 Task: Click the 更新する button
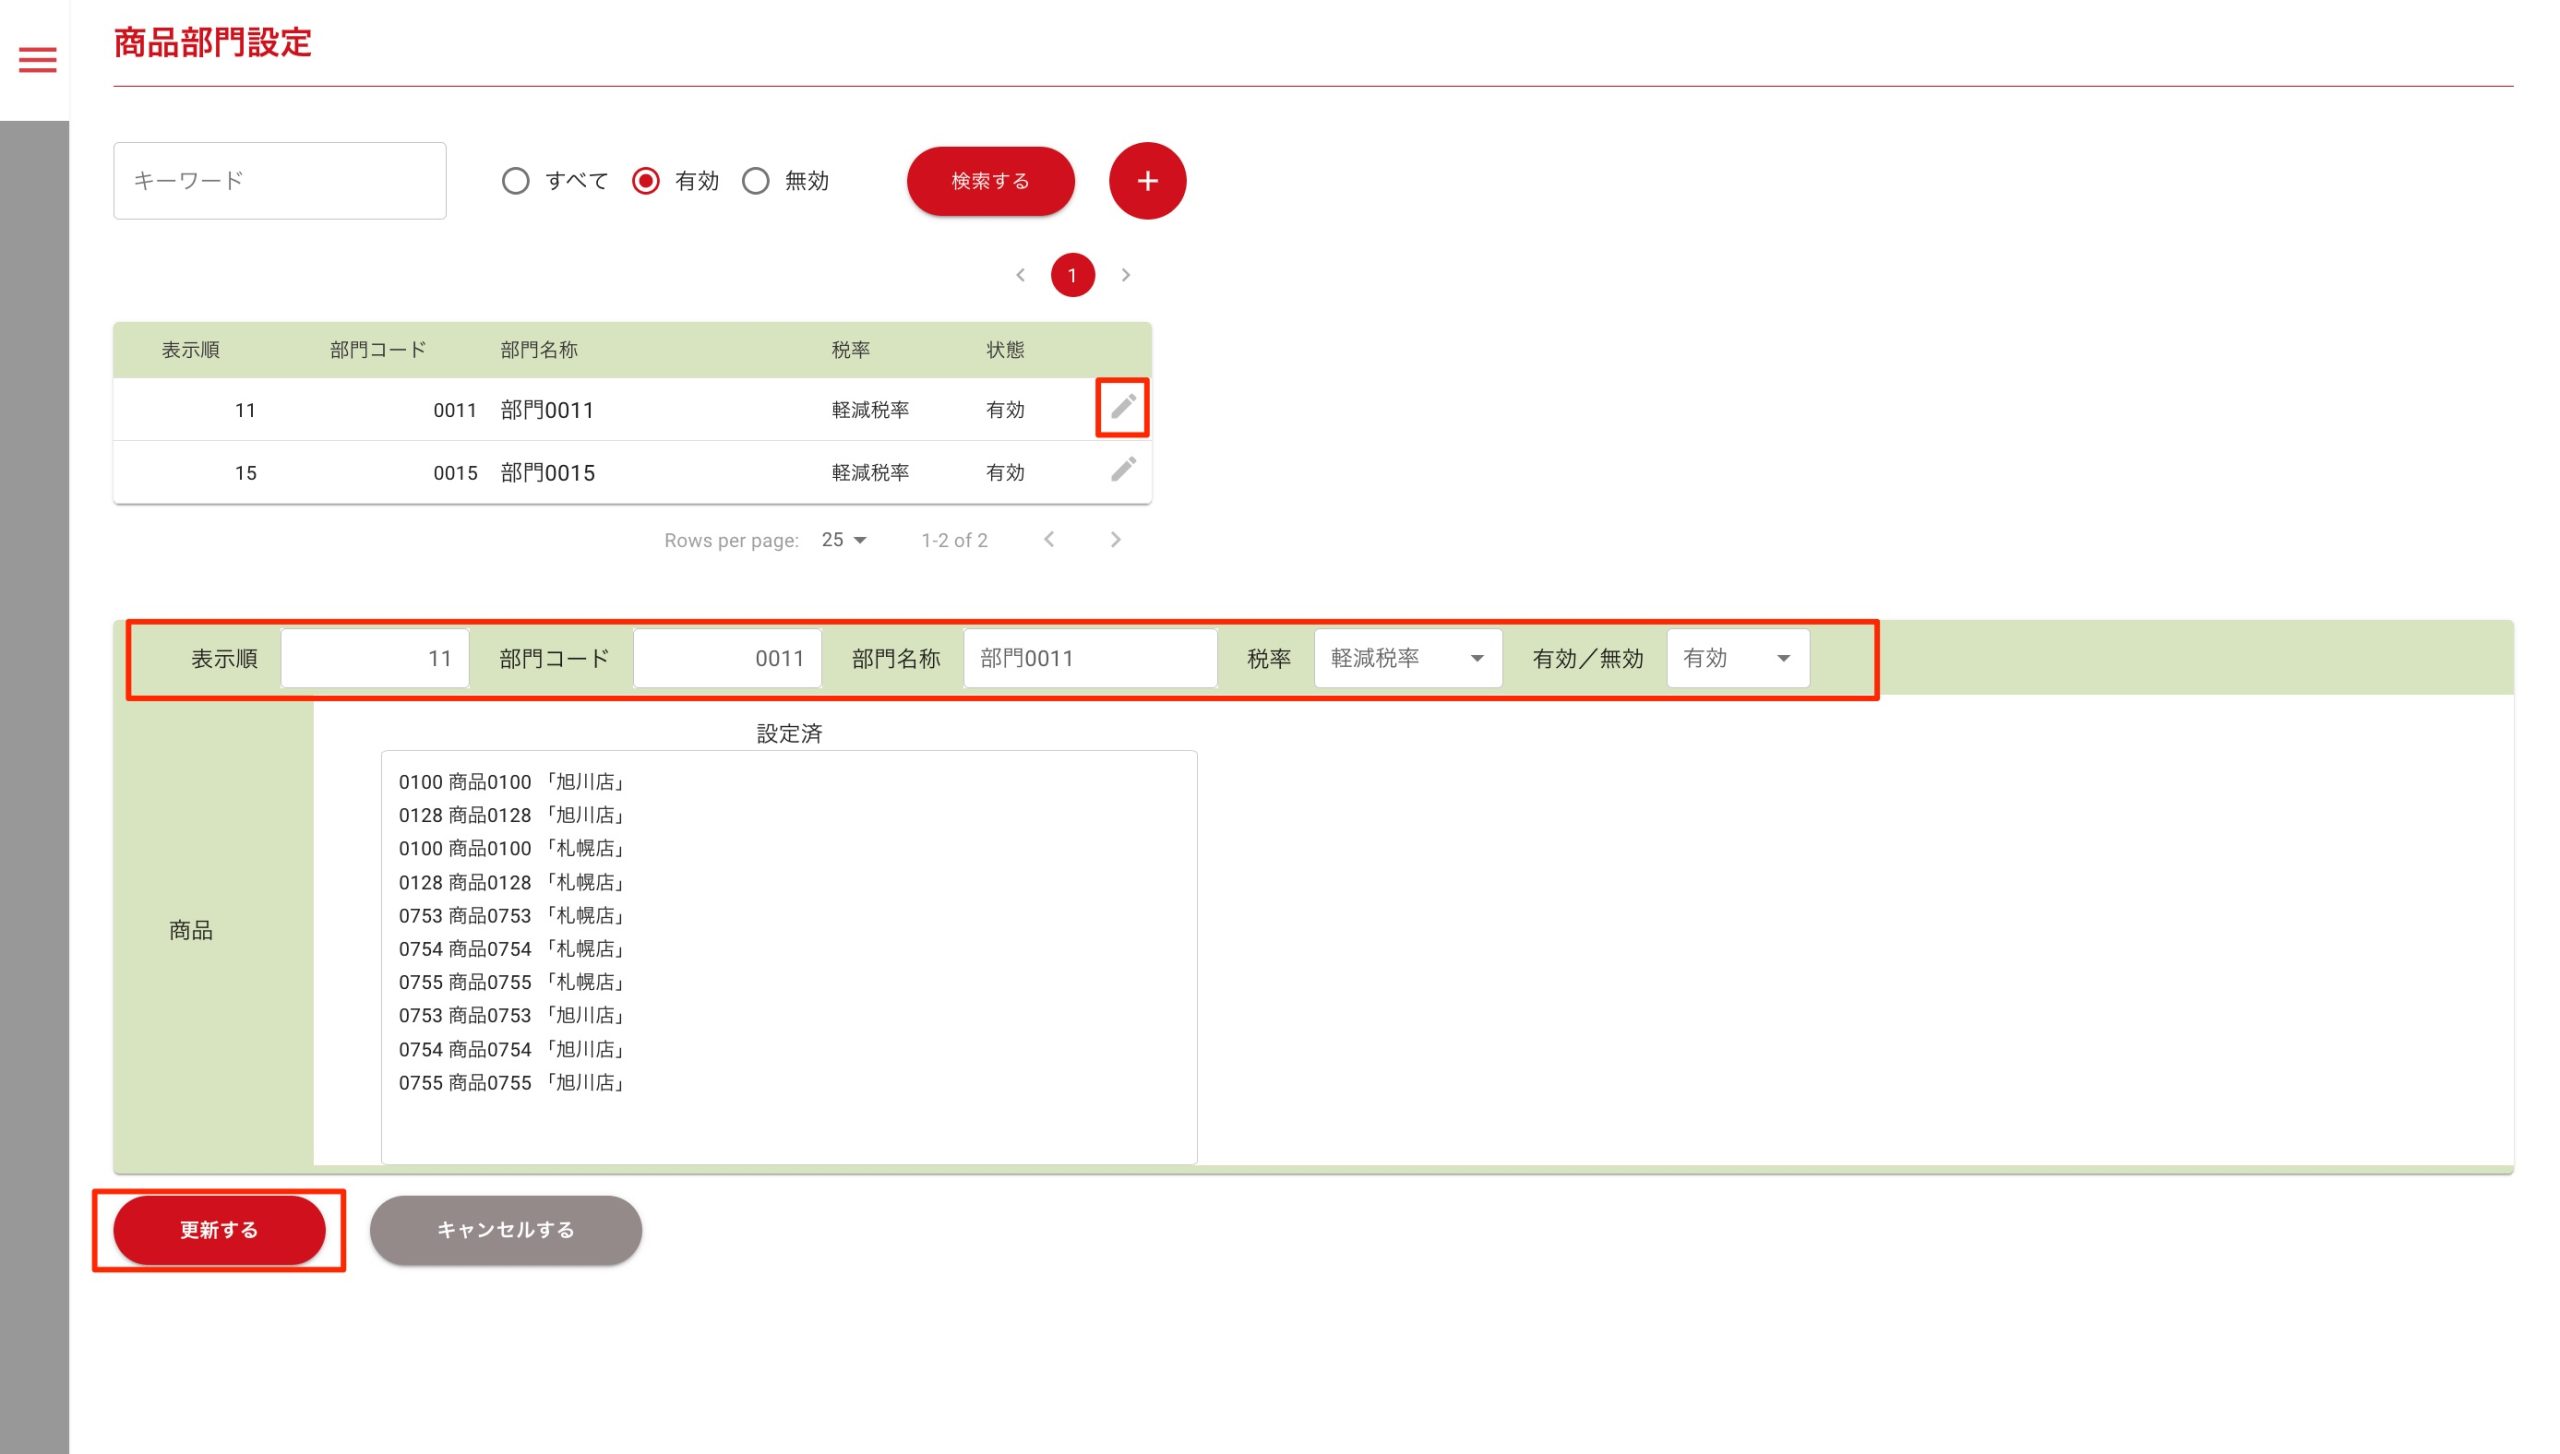(x=219, y=1230)
